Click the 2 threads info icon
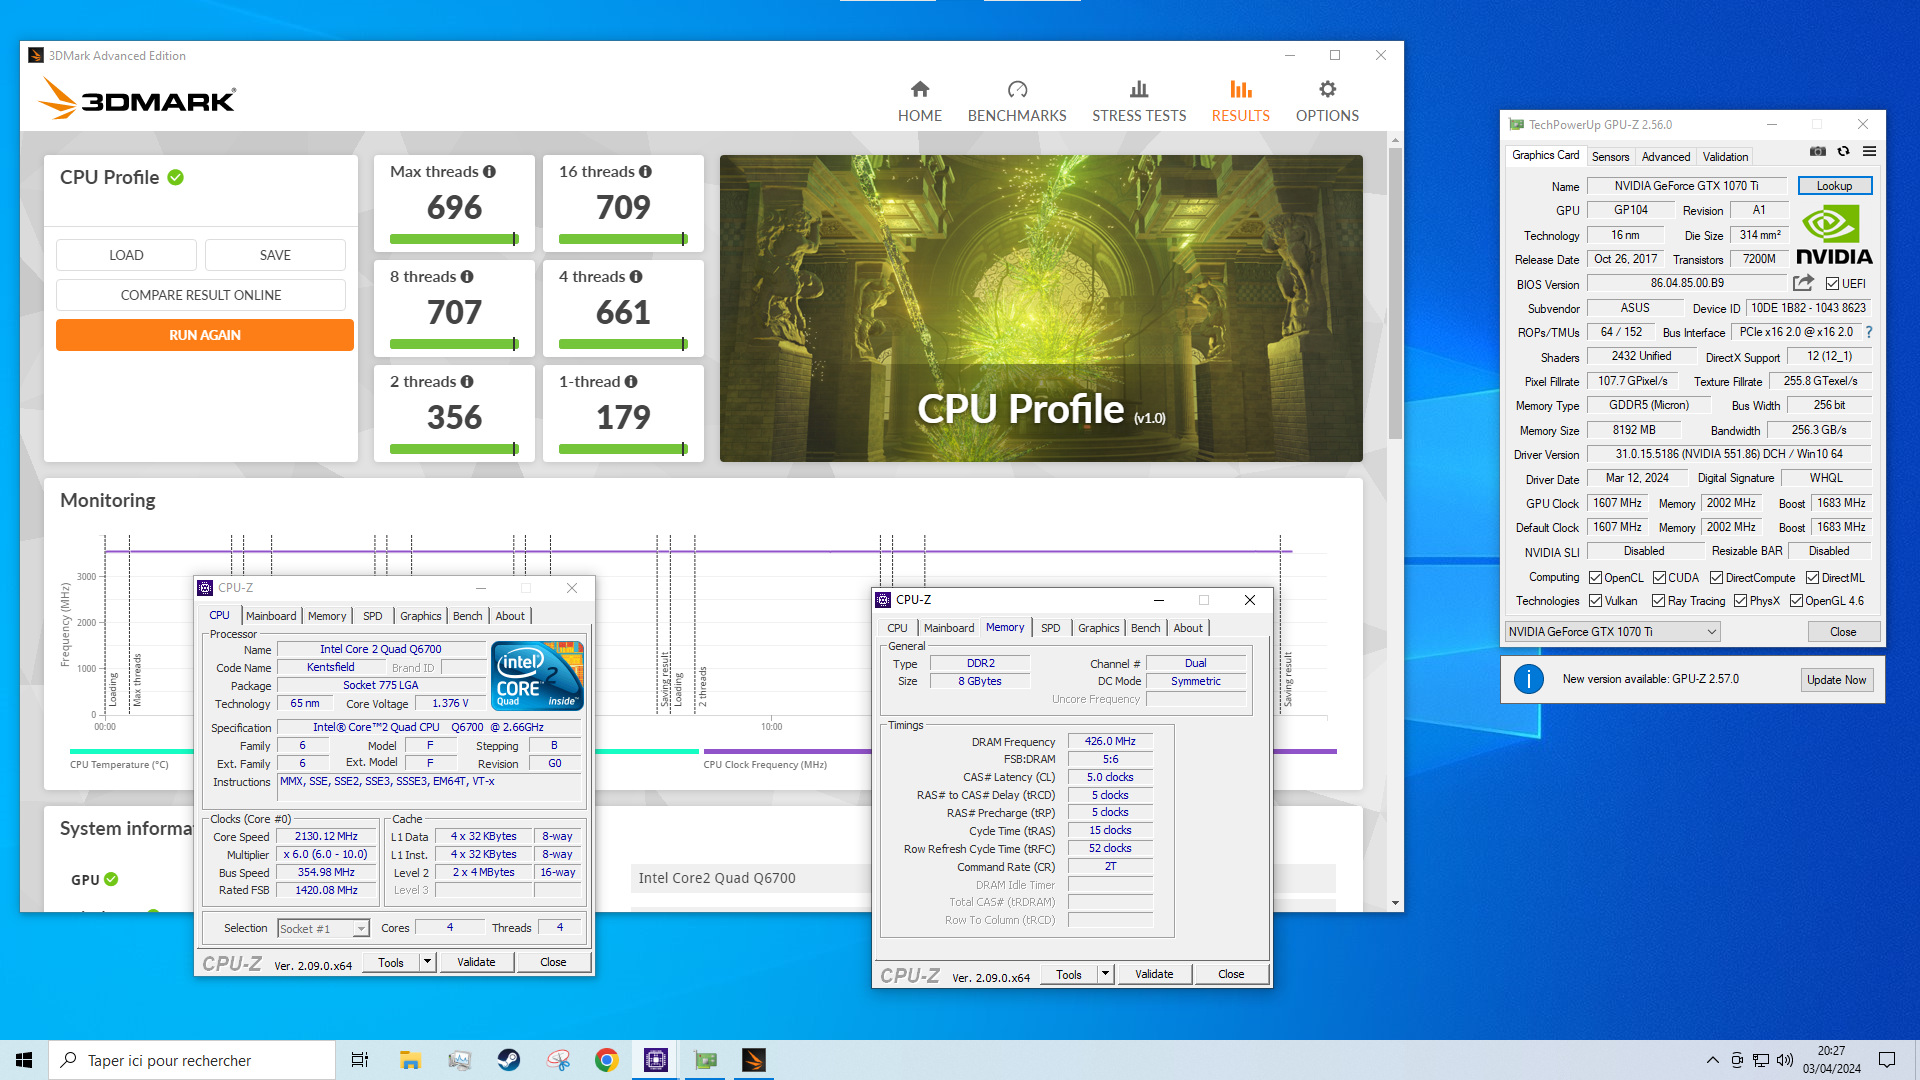The image size is (1920, 1080). tap(467, 382)
